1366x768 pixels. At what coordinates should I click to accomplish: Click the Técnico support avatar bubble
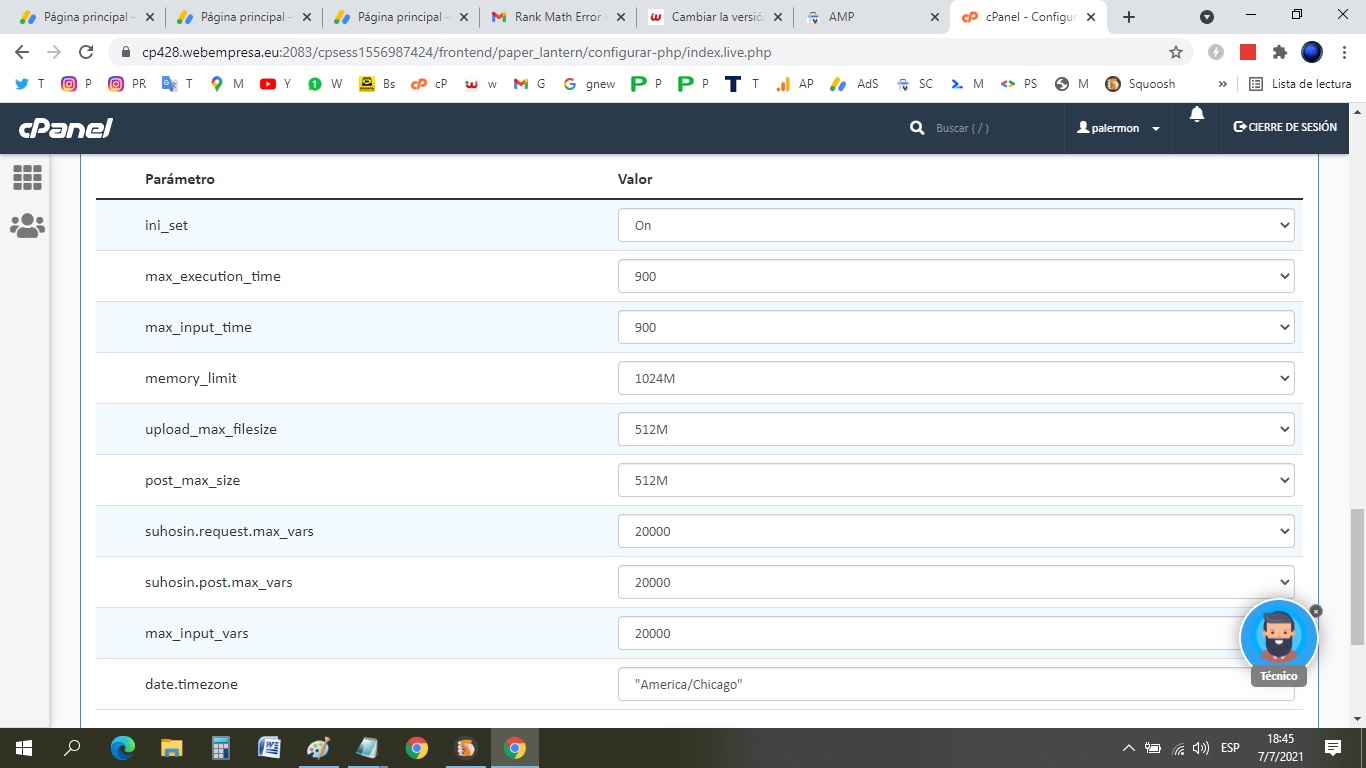[1279, 638]
